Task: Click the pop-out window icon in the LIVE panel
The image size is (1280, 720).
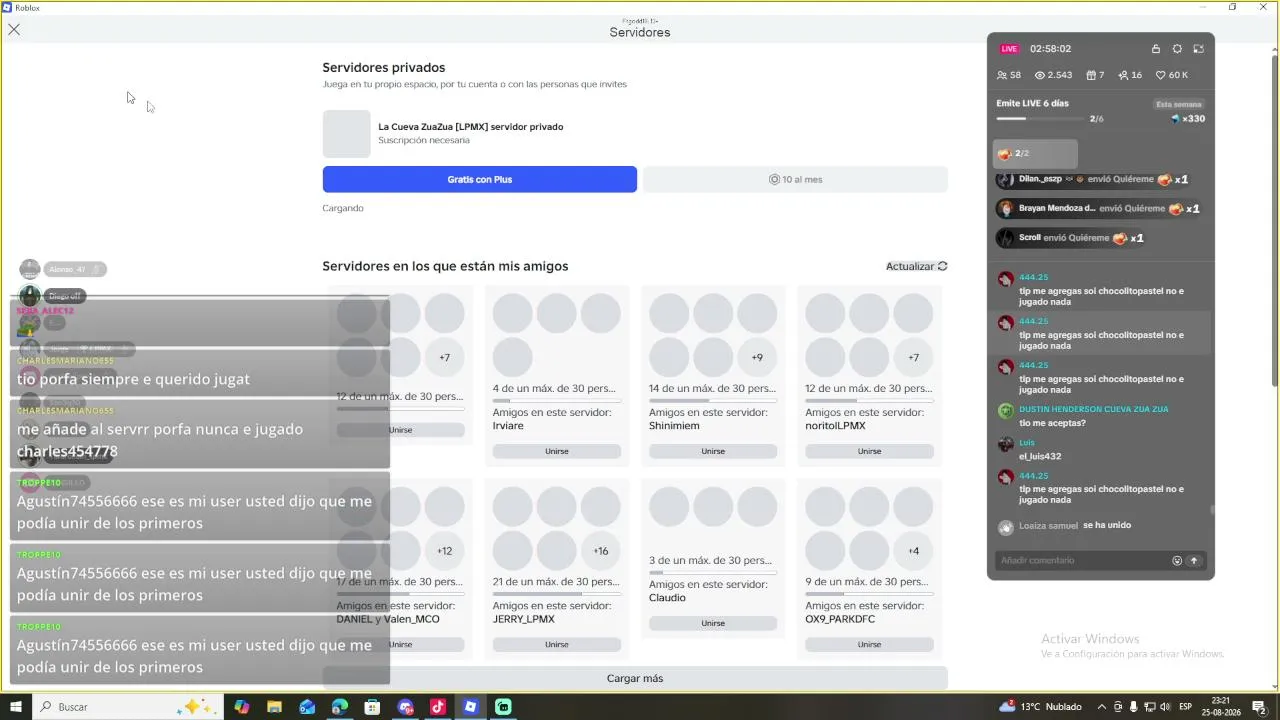Action: click(x=1198, y=49)
